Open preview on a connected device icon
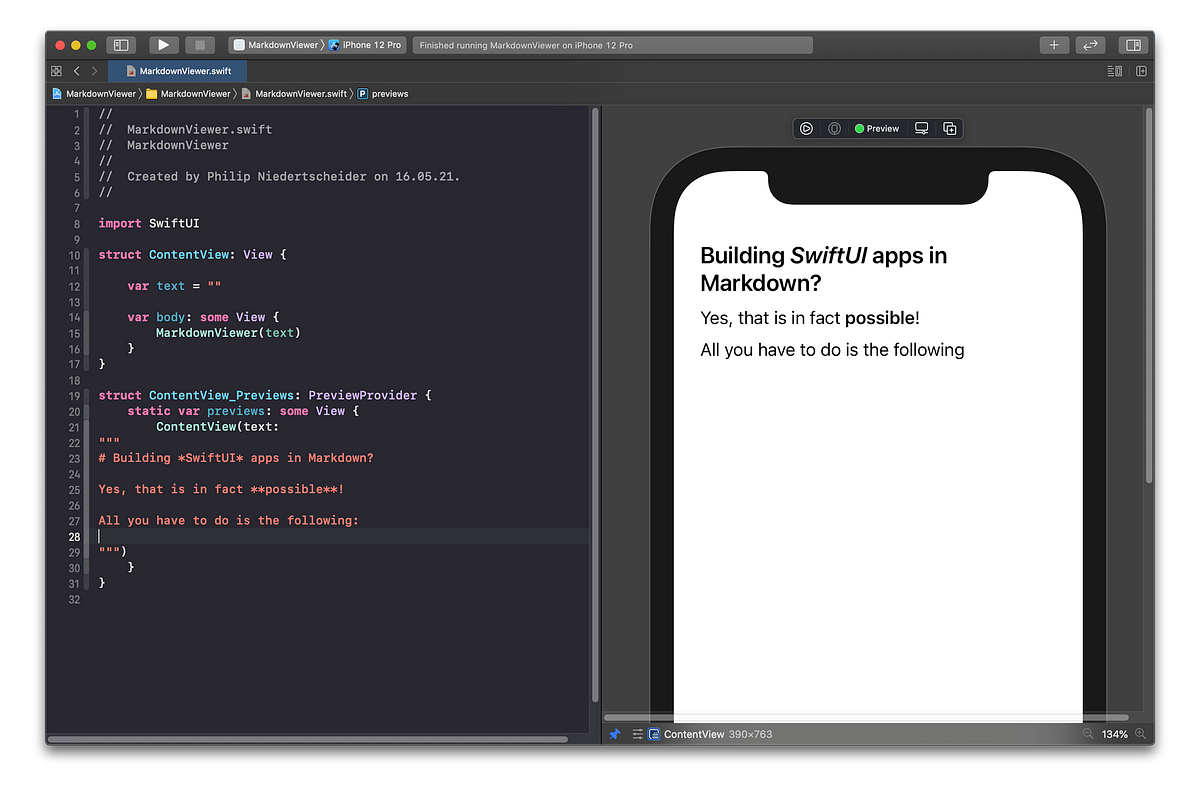This screenshot has height=805, width=1200. (921, 128)
